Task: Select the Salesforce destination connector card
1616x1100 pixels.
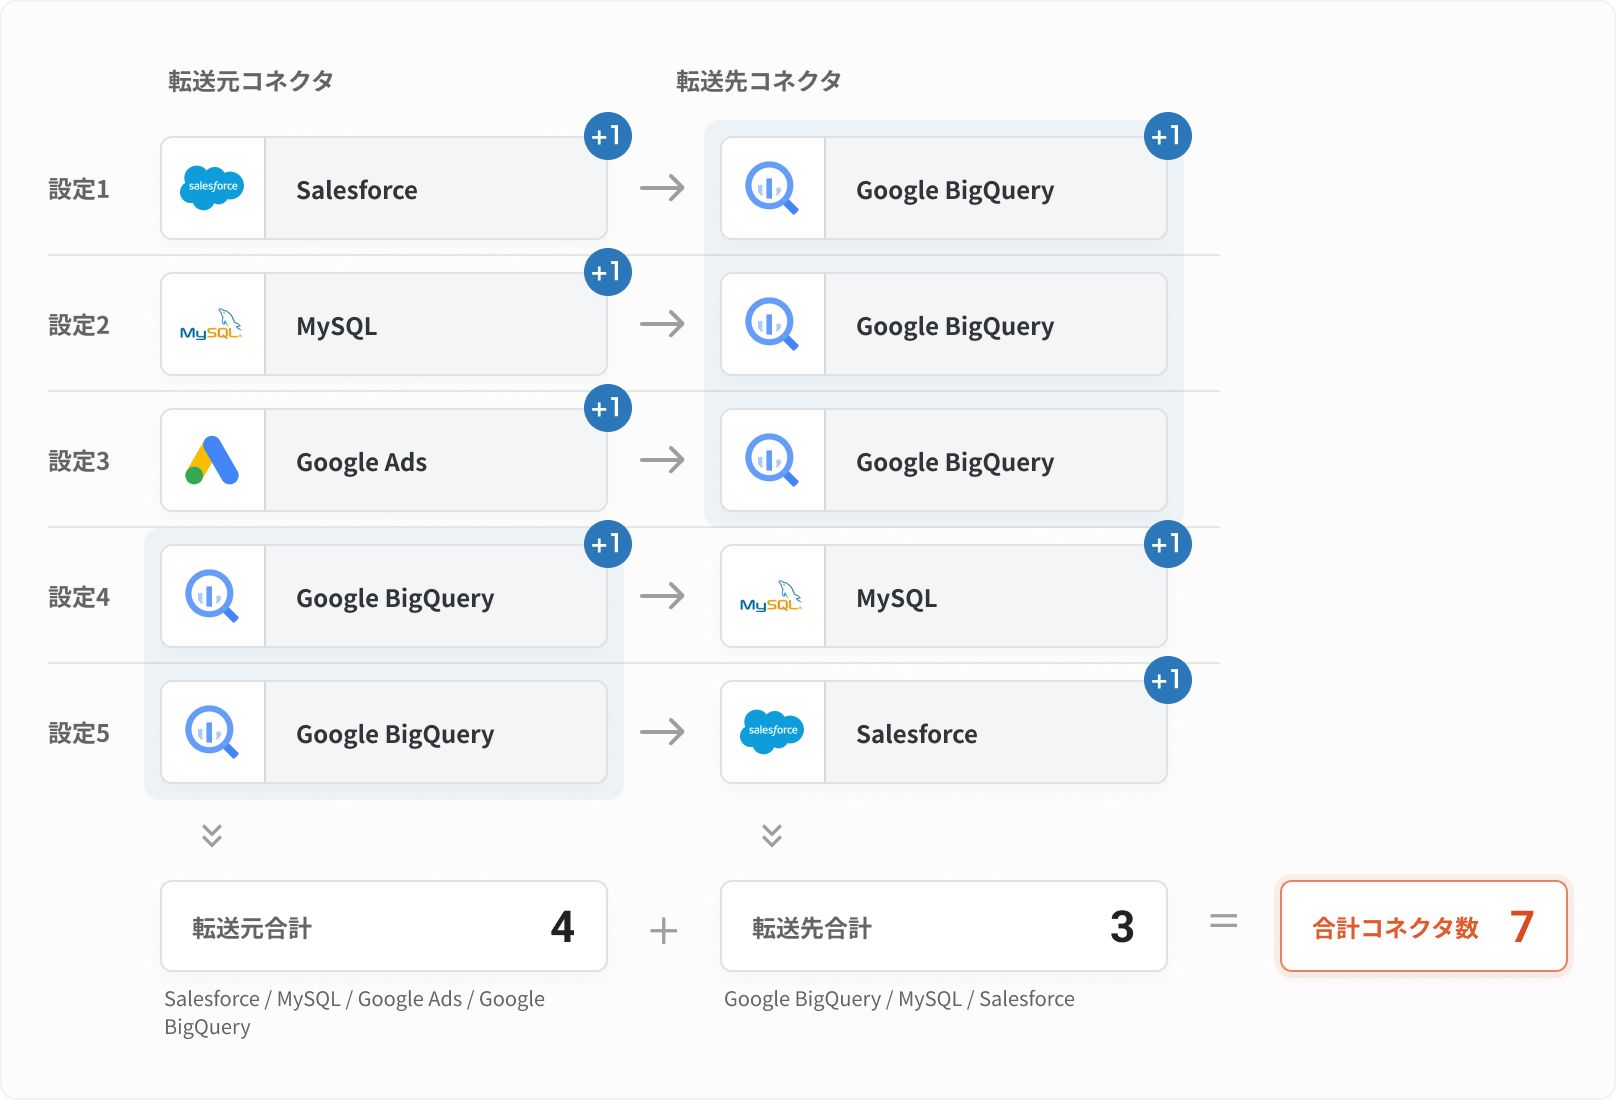Action: [944, 732]
